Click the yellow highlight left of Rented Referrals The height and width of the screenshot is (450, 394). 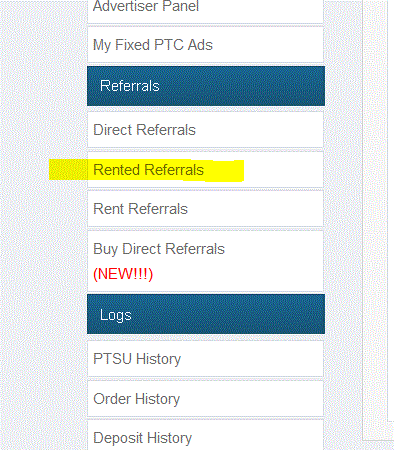[x=68, y=170]
